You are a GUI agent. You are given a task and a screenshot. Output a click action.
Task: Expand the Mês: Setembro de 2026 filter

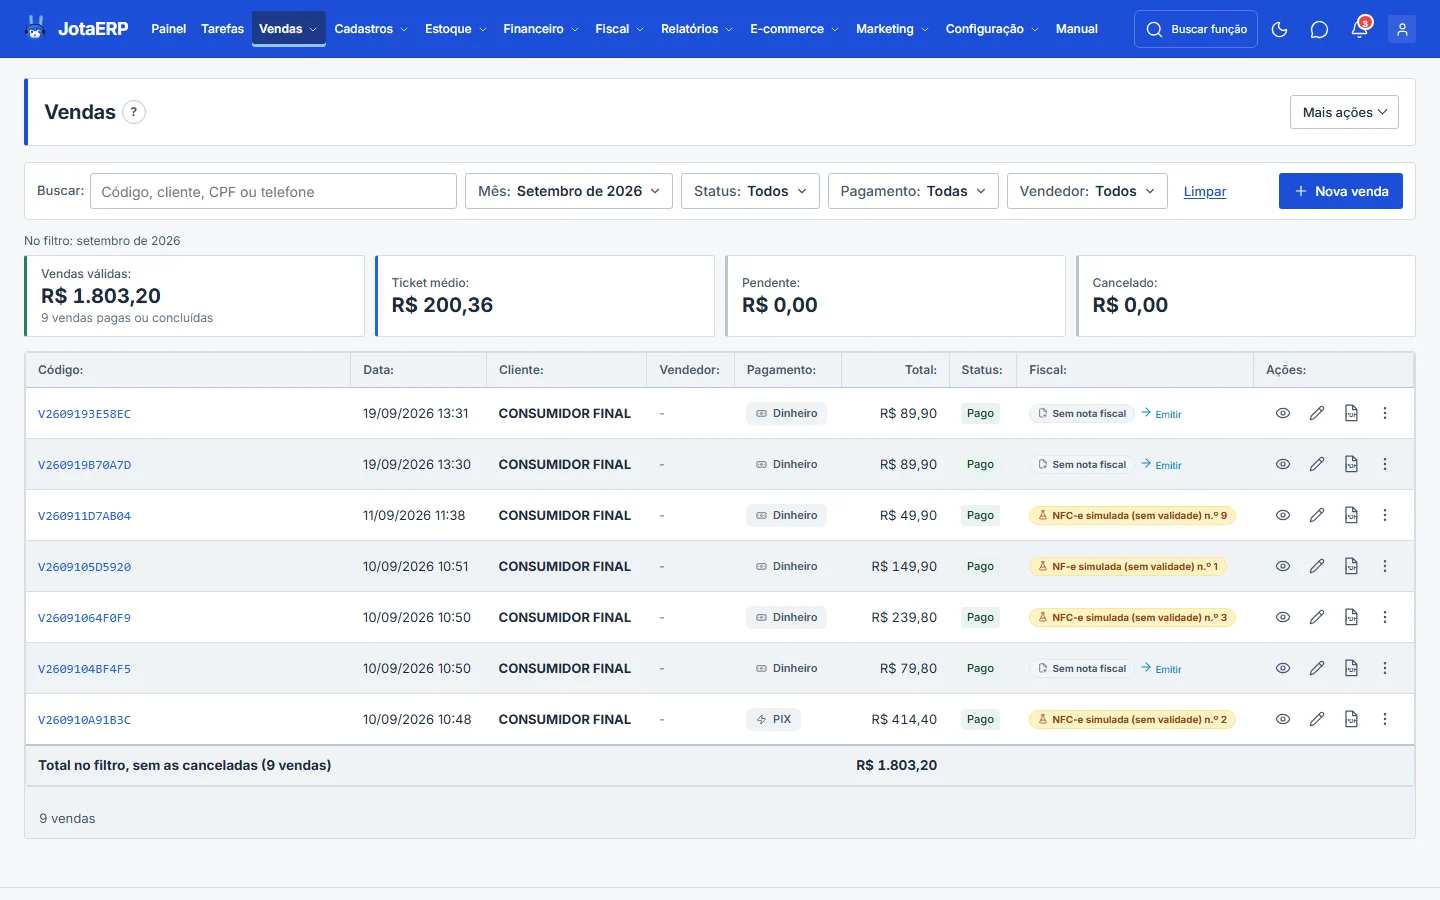point(569,191)
